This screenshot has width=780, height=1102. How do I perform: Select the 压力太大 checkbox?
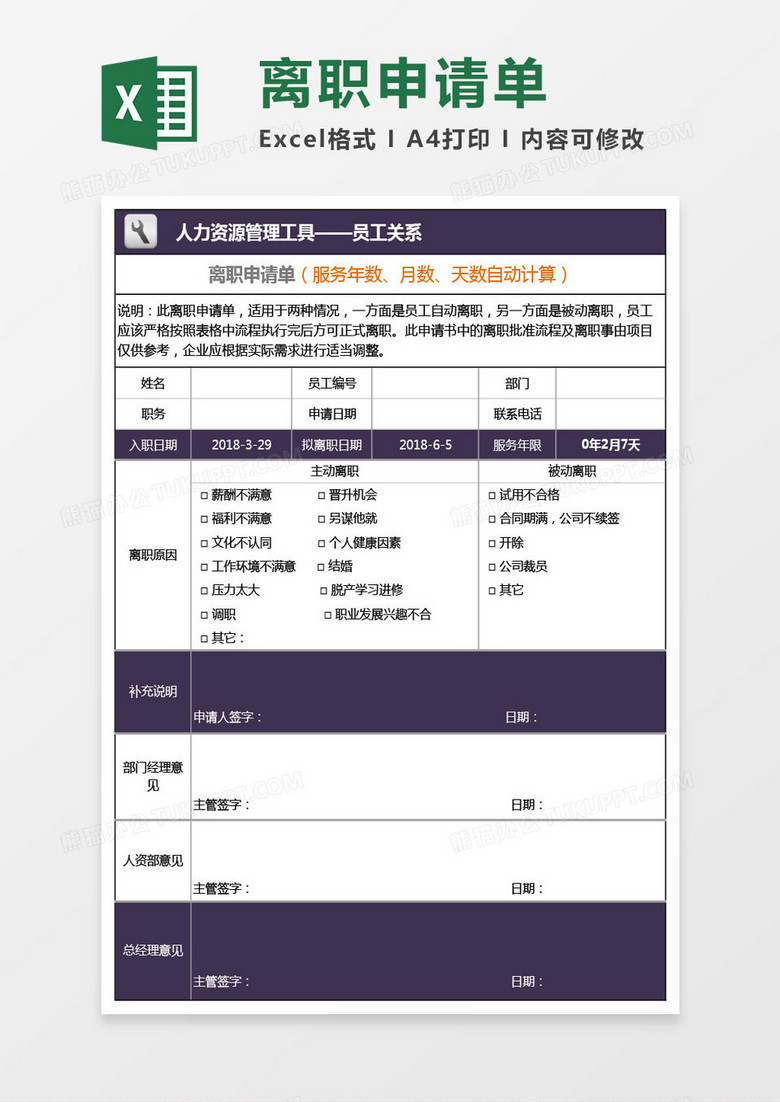(x=204, y=590)
